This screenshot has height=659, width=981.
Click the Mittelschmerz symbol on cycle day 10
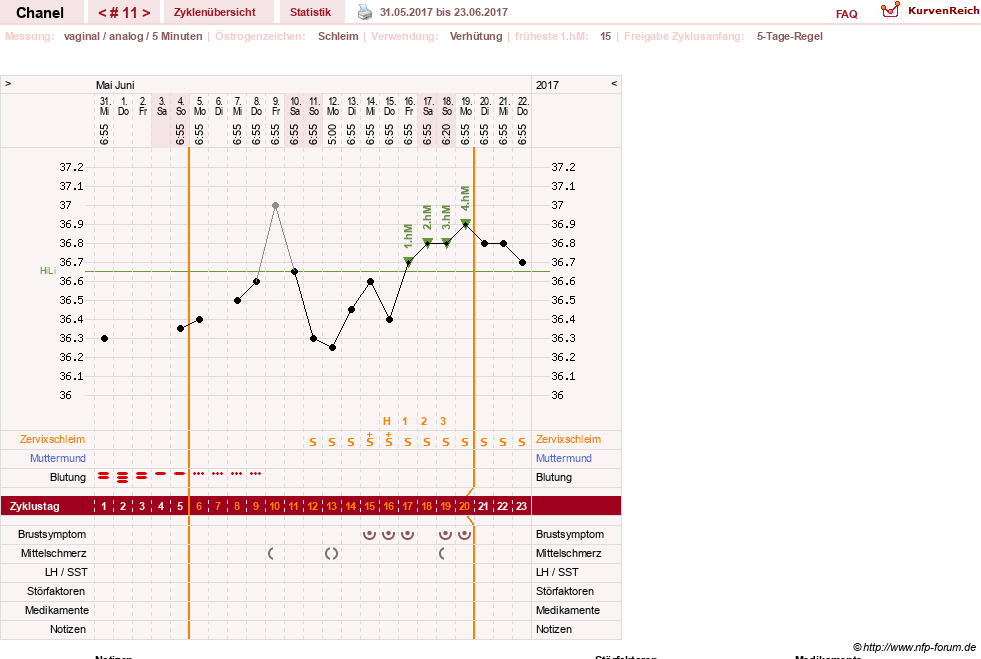271,553
